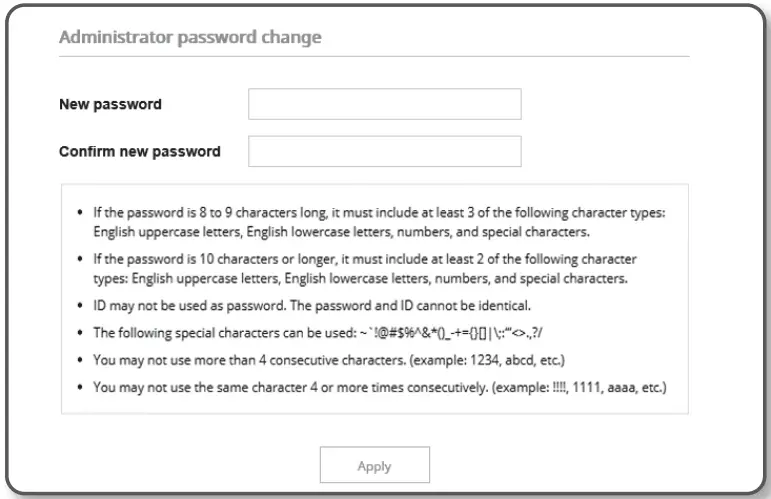This screenshot has width=771, height=499.
Task: Click the bullet point before the first rule
Action: (x=78, y=215)
